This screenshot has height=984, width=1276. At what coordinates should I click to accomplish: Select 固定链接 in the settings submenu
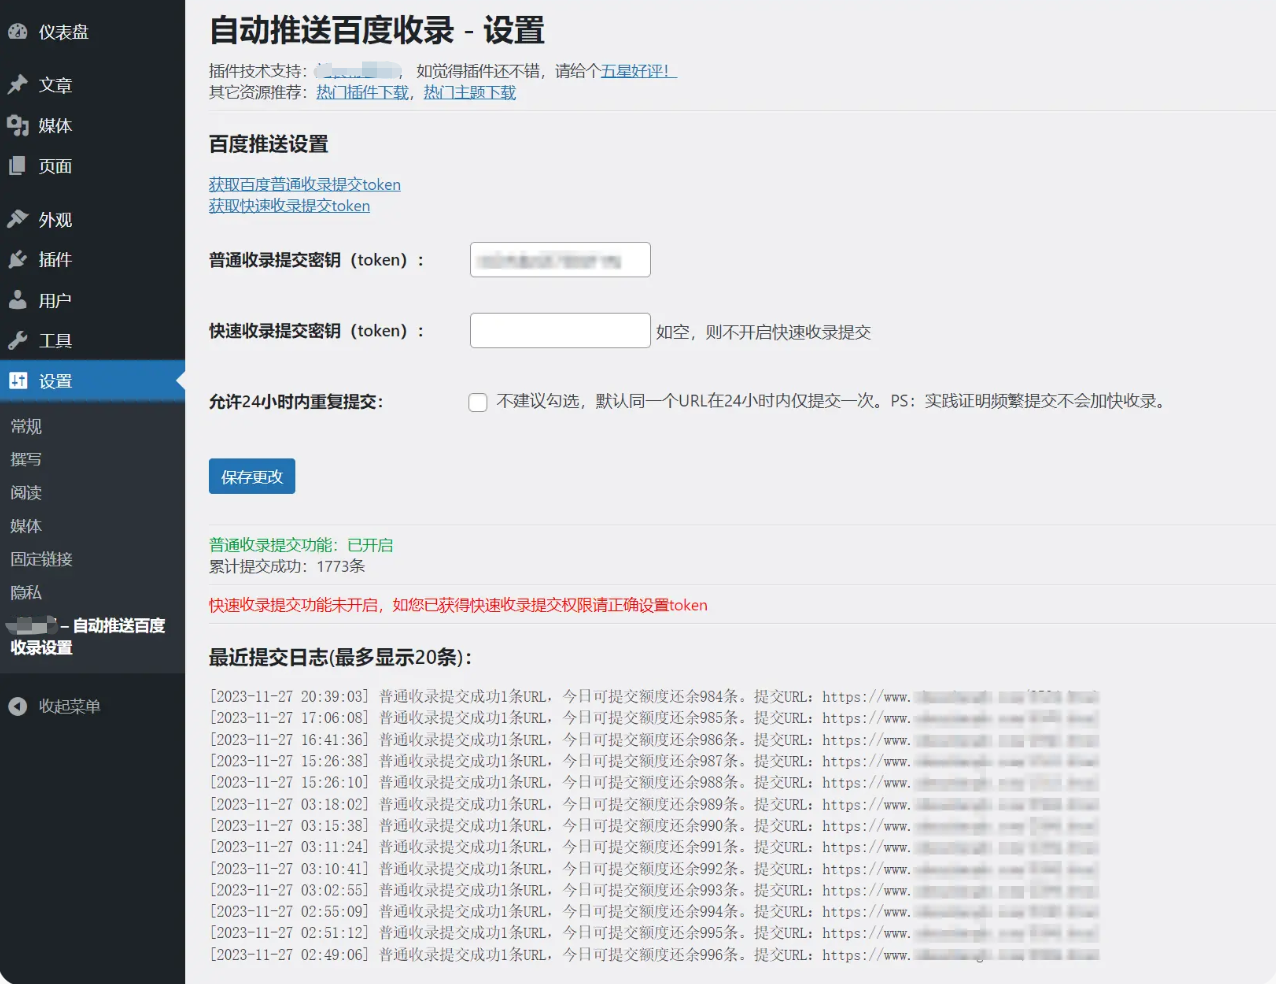40,559
